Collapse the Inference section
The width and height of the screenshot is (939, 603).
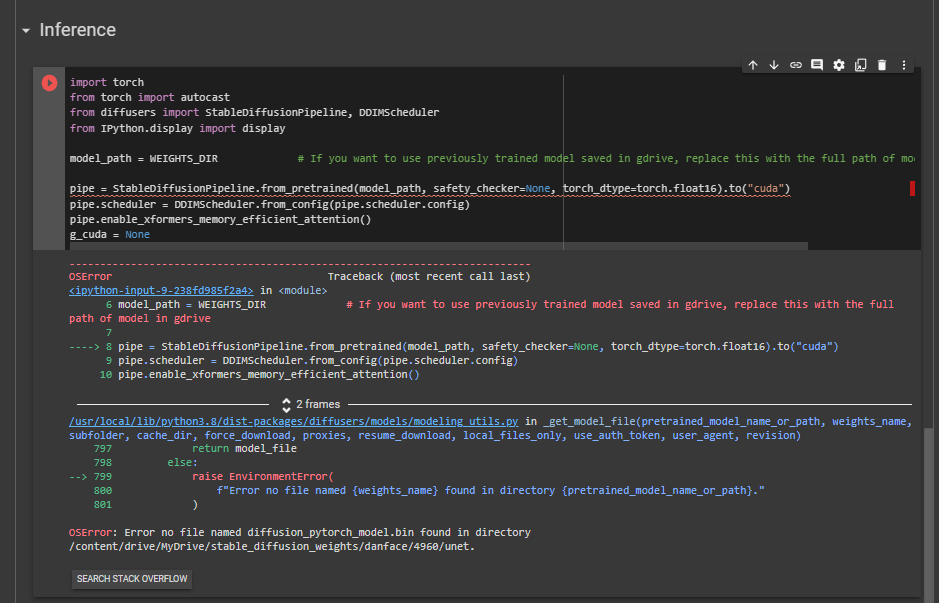(26, 31)
